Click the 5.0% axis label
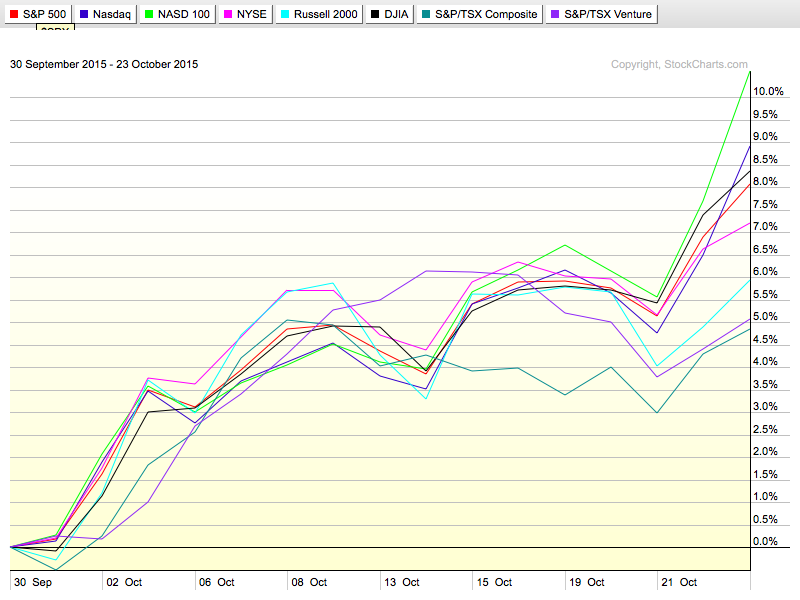Image resolution: width=800 pixels, height=600 pixels. [765, 316]
